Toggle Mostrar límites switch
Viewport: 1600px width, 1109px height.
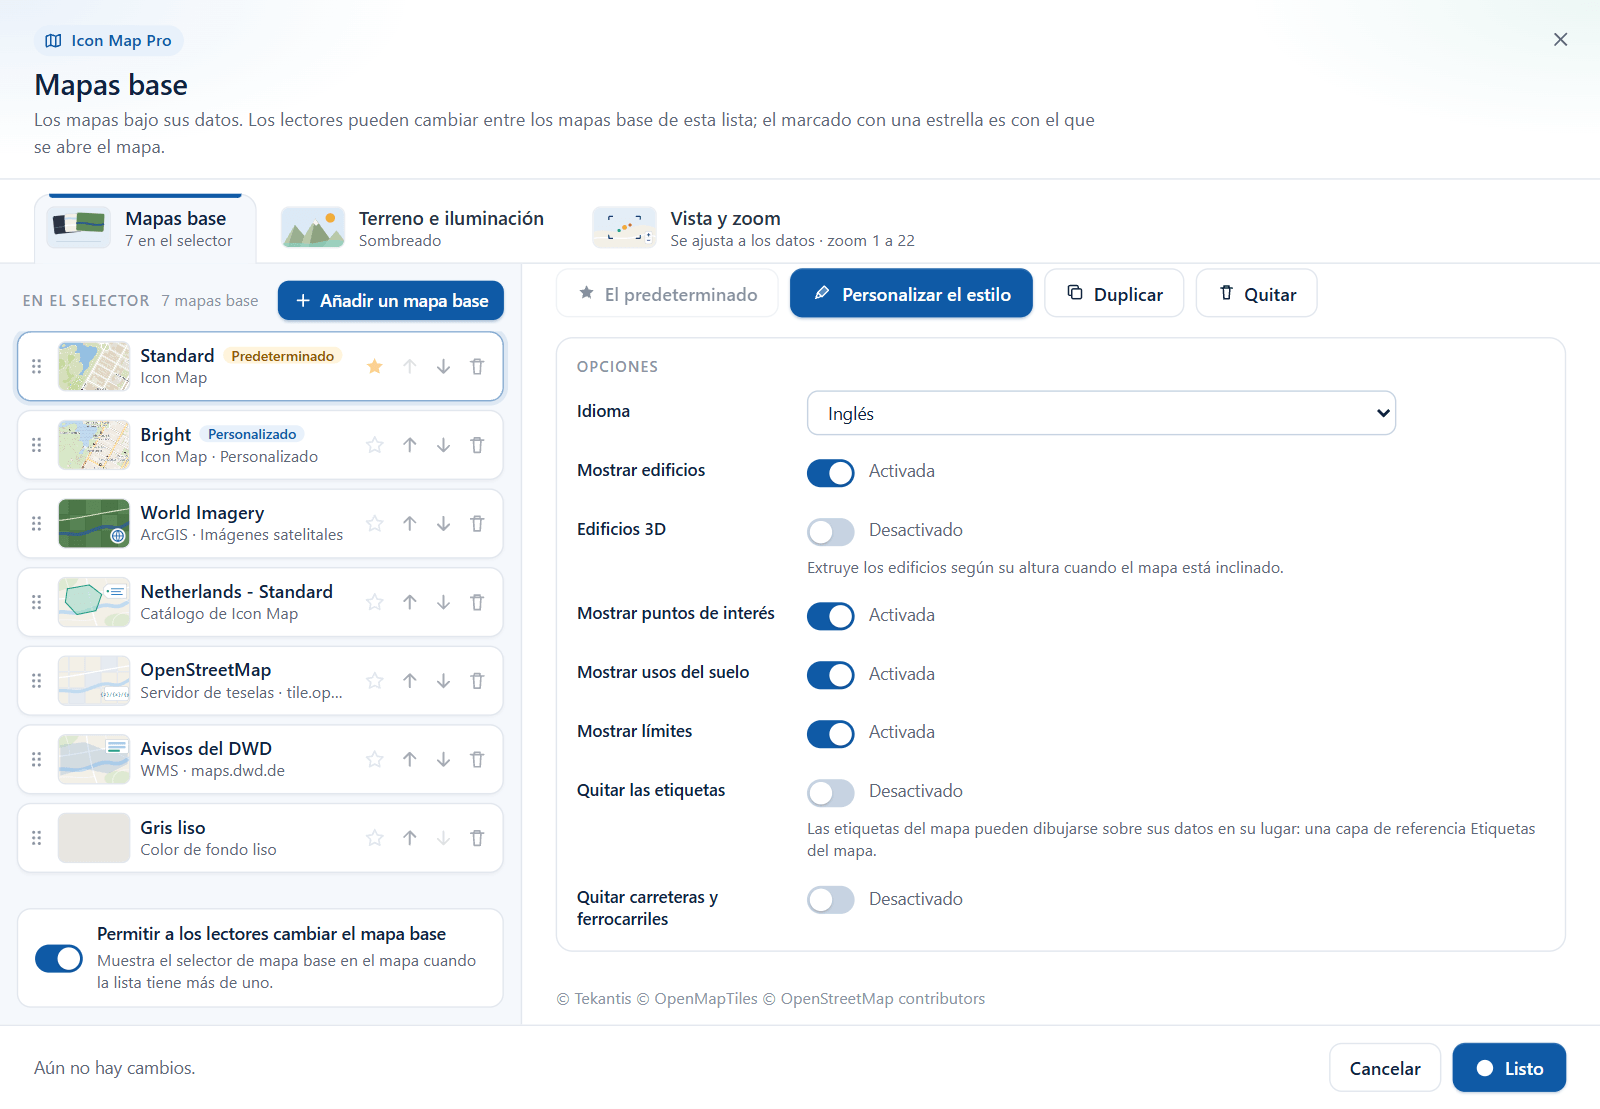831,733
